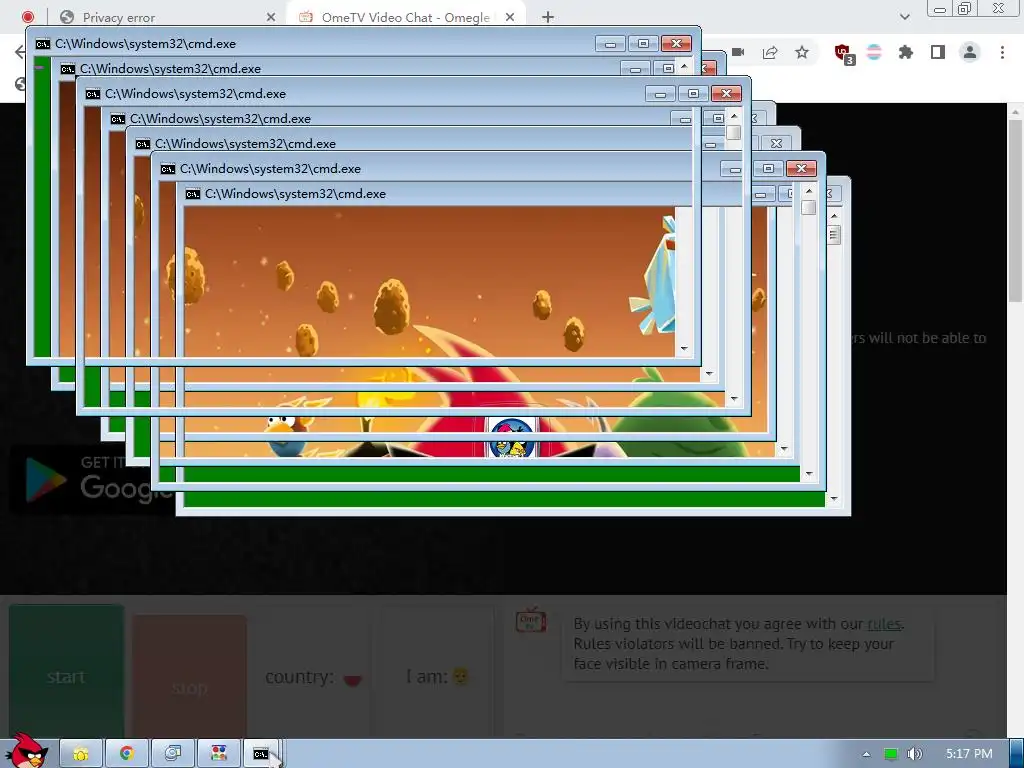Open the uBlock Origin extension icon

844,54
